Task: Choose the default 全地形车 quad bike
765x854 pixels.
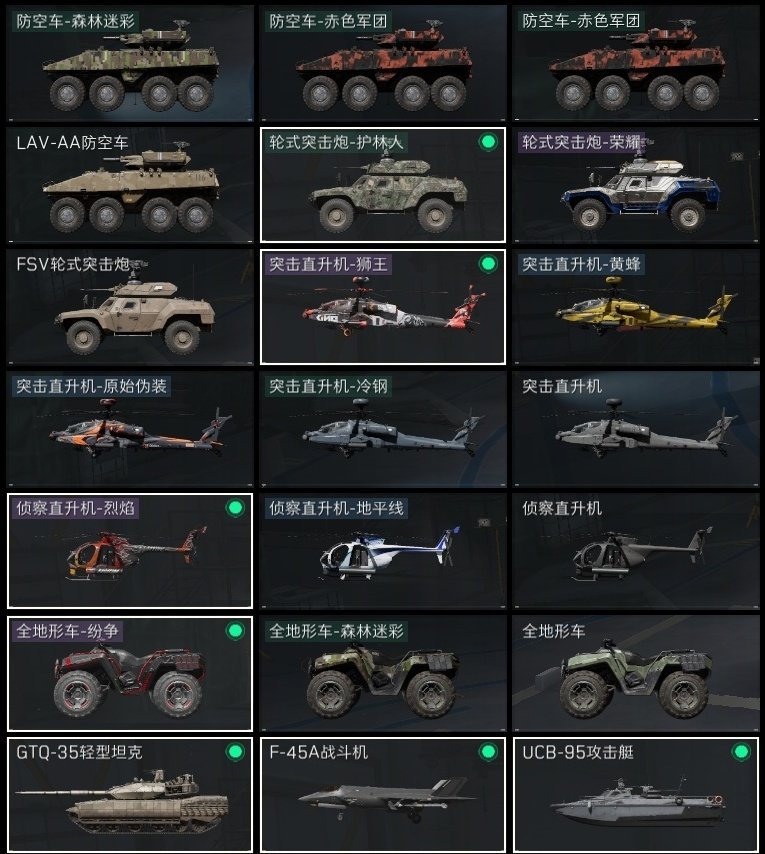Action: click(x=636, y=674)
